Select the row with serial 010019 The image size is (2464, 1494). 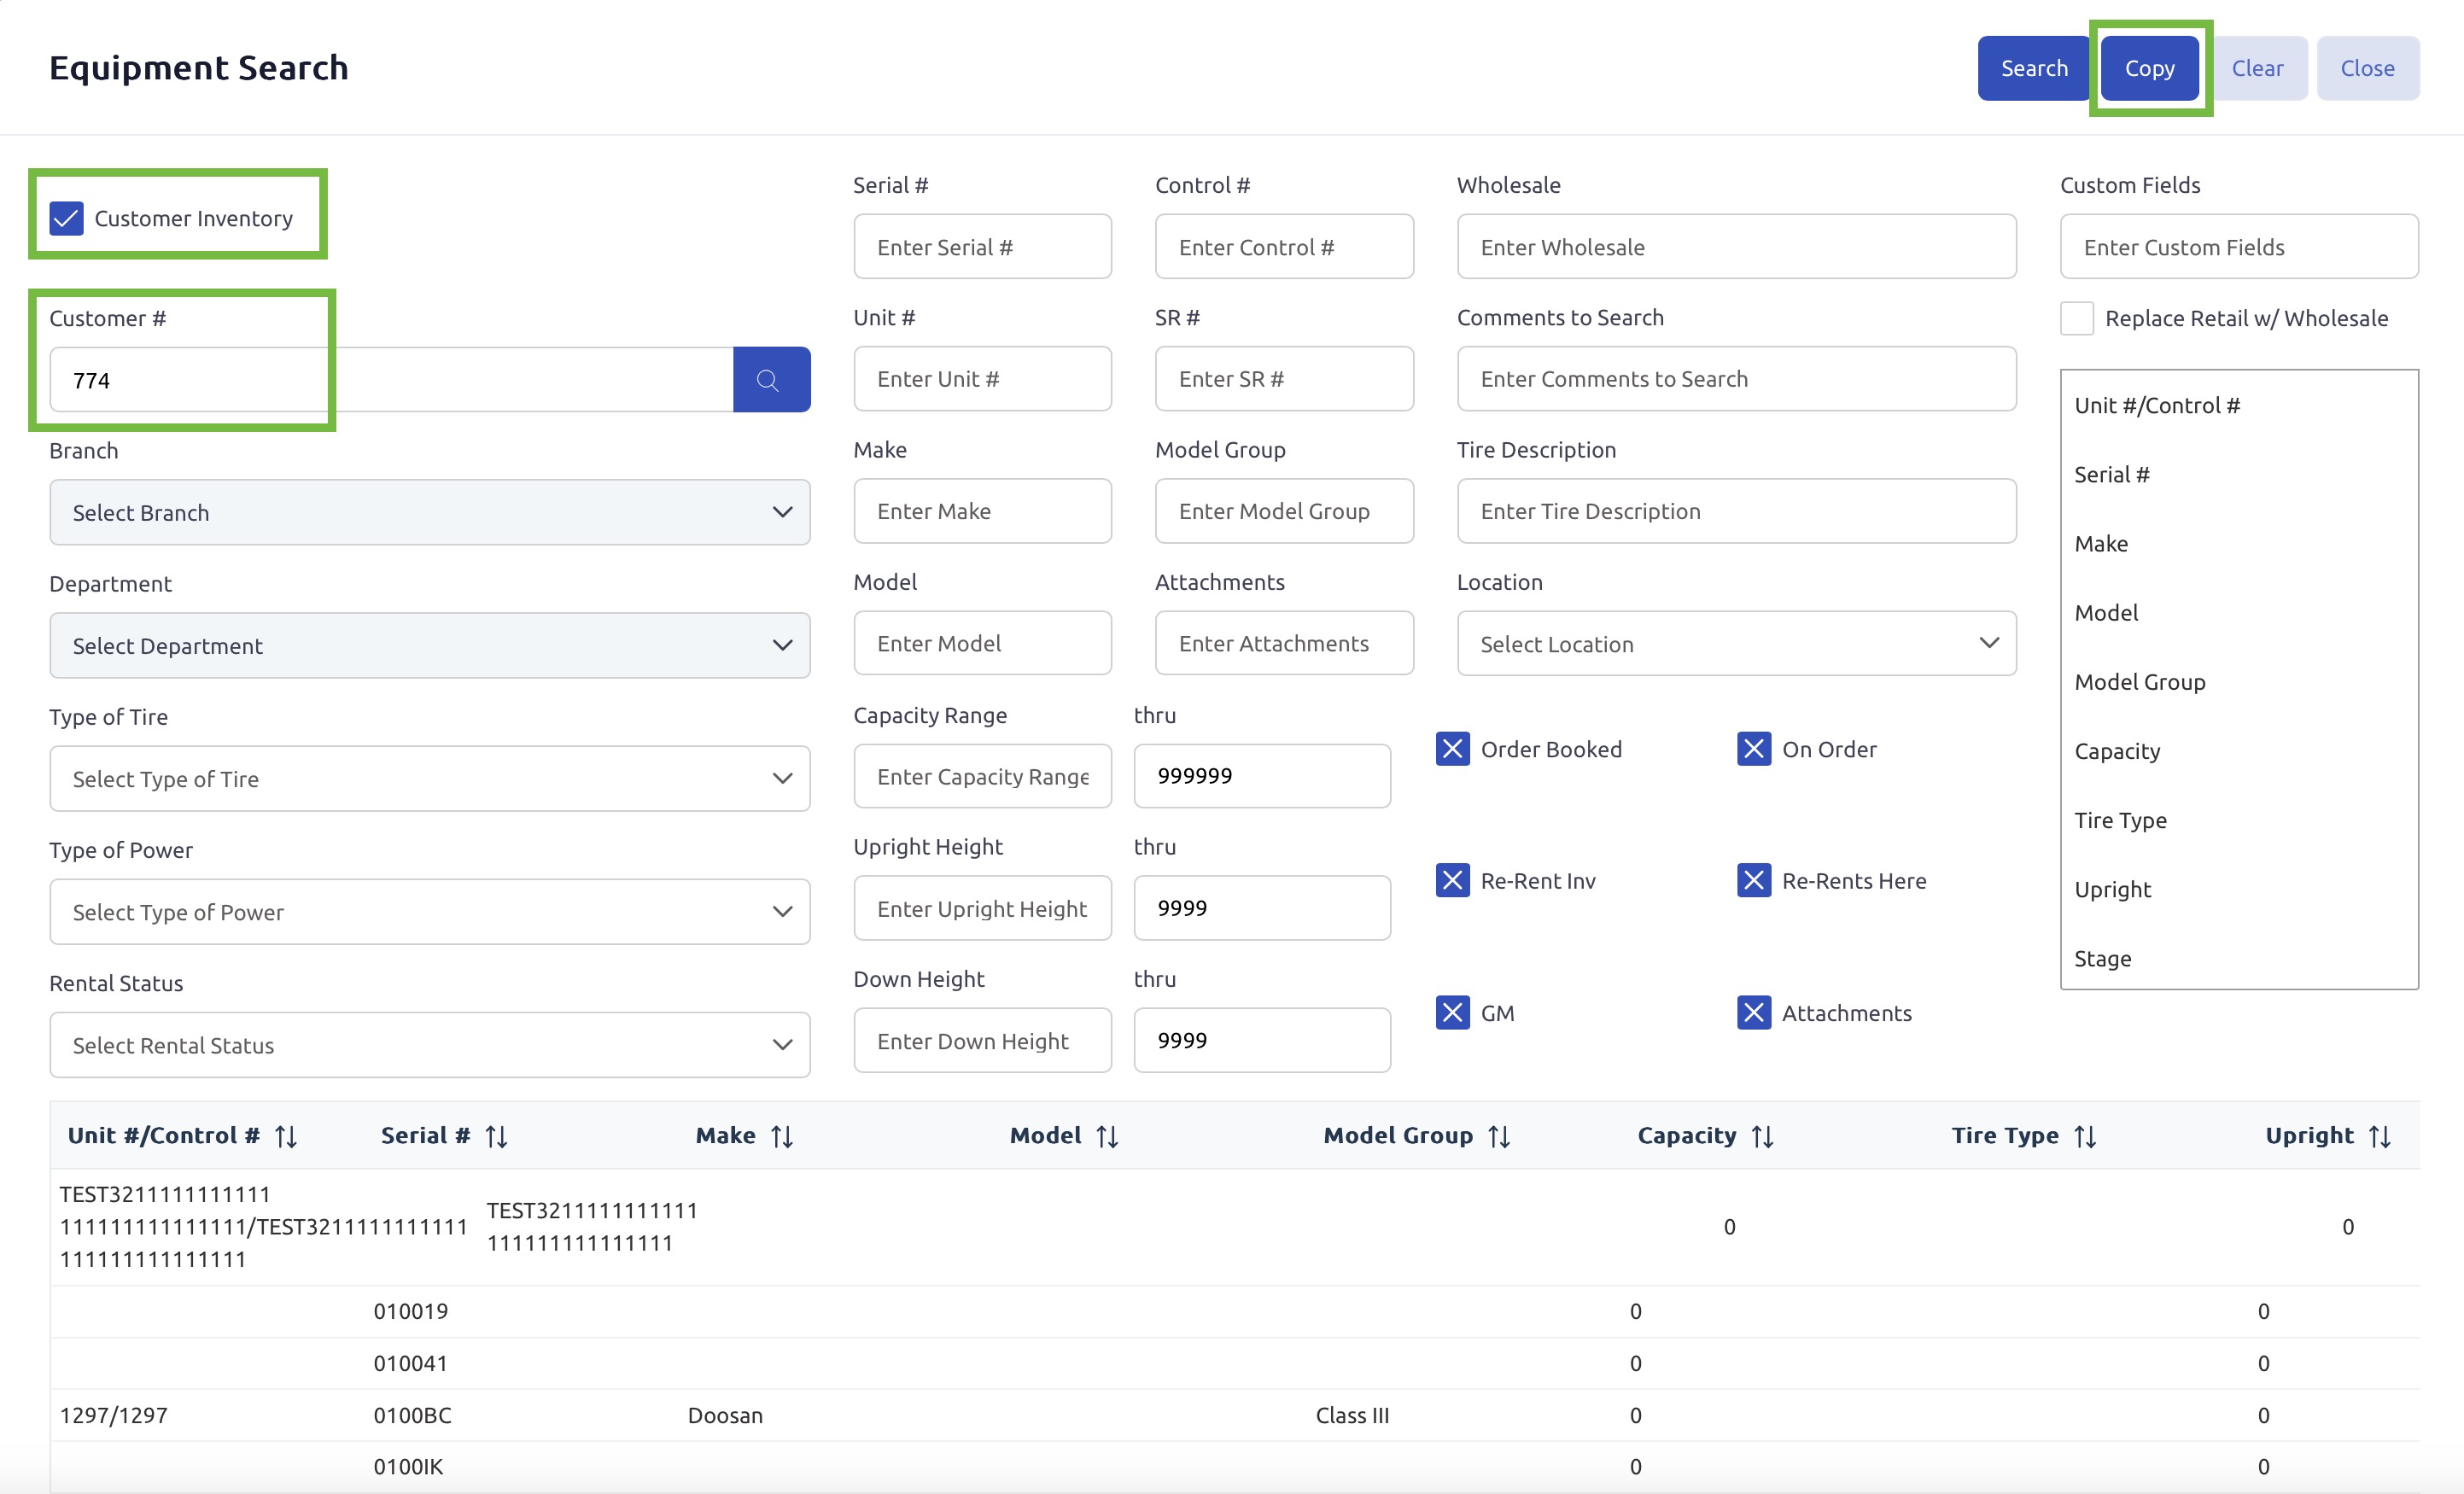tap(1234, 1311)
